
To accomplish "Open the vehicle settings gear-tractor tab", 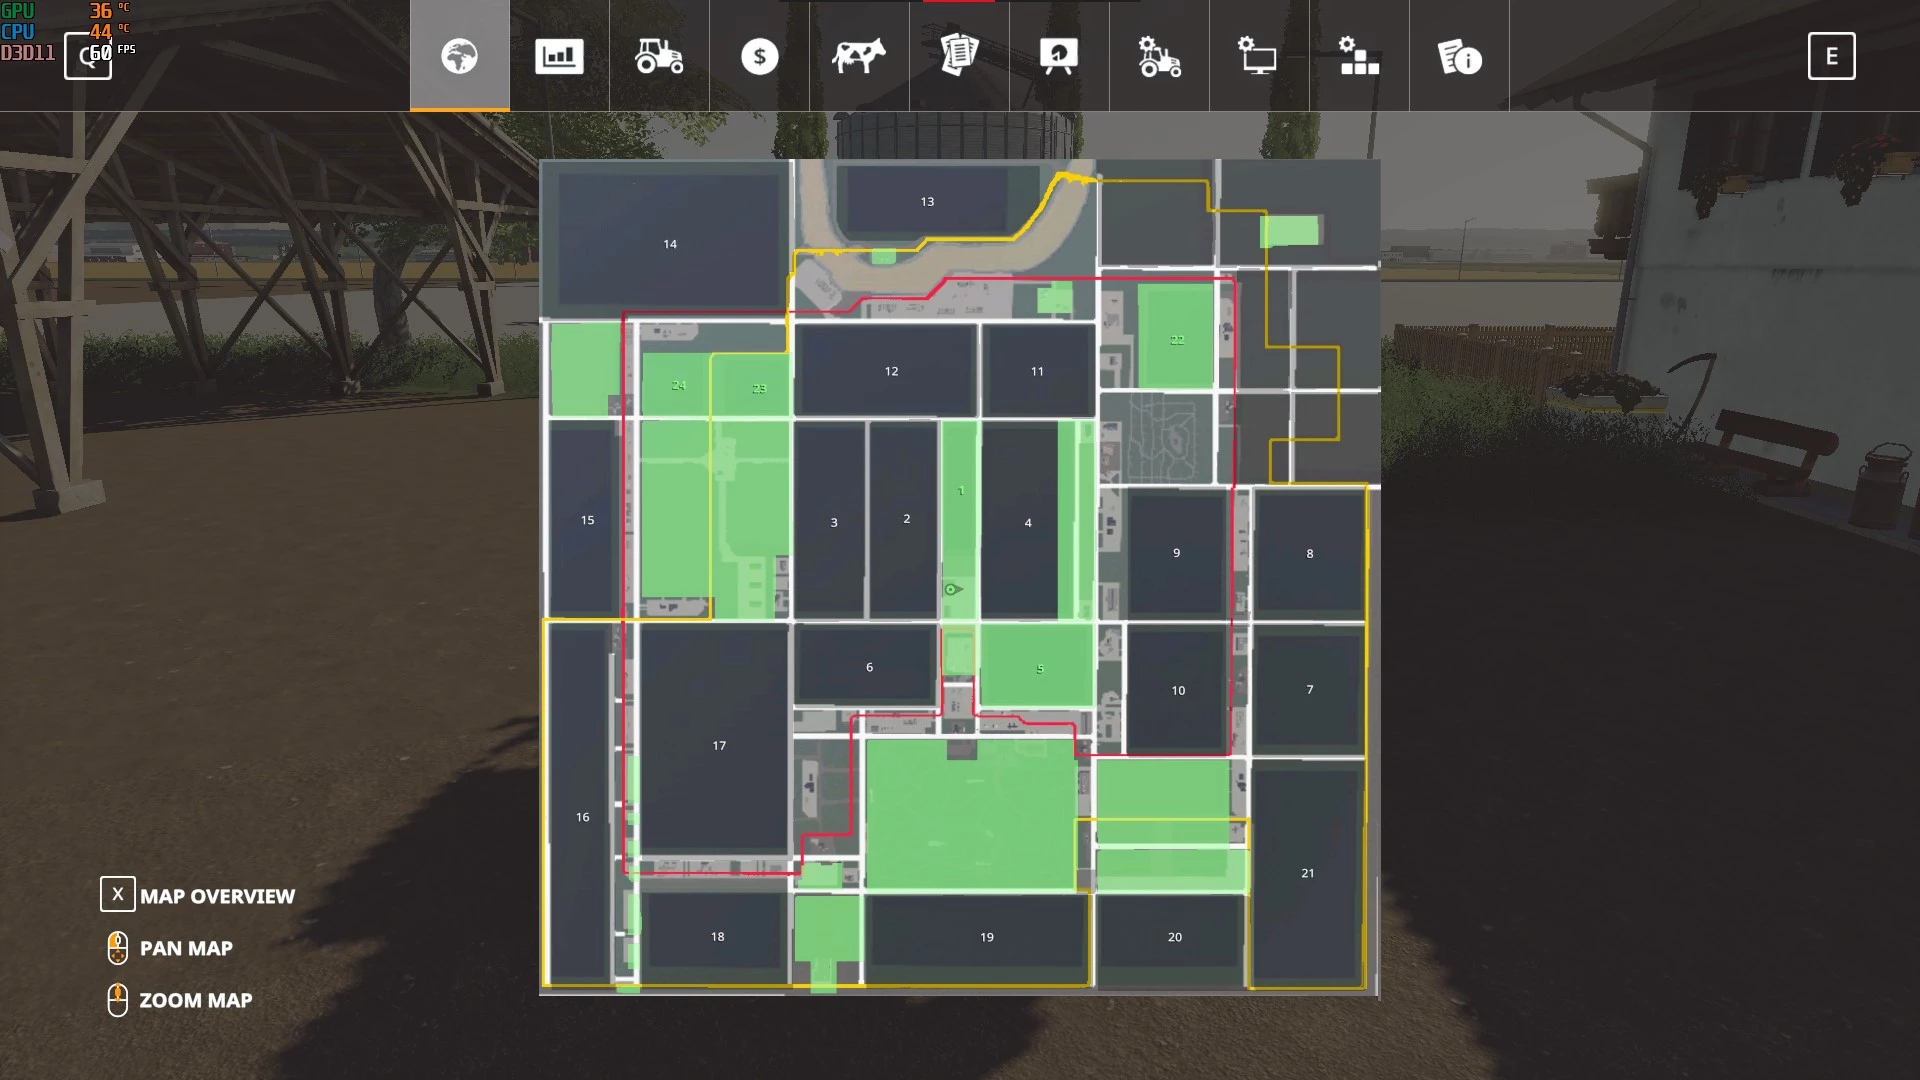I will coord(1159,56).
